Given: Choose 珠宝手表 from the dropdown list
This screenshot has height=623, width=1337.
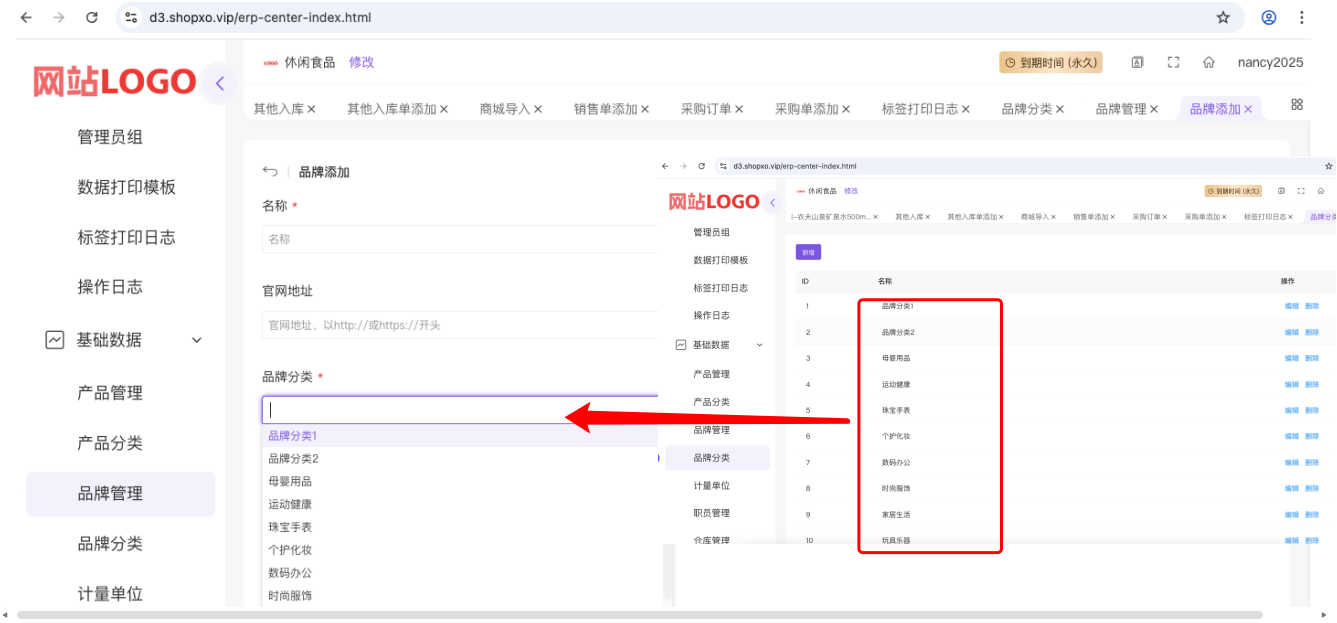Looking at the screenshot, I should [x=460, y=527].
